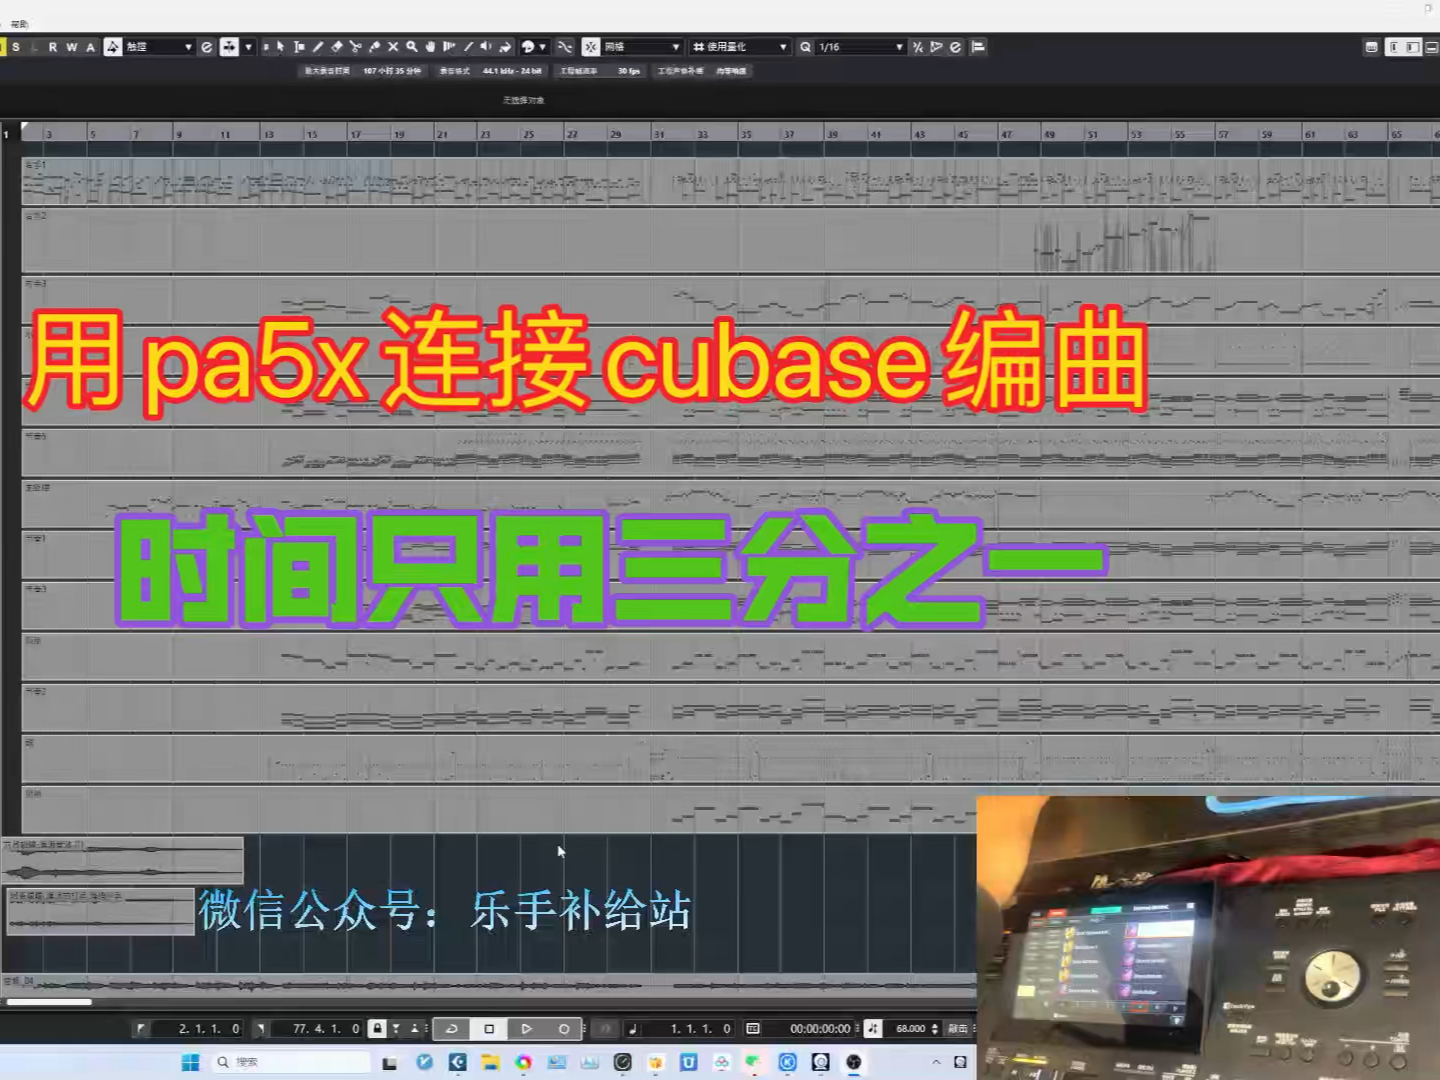
Task: Adjust tempo value 68.000 stepper
Action: (x=935, y=1029)
